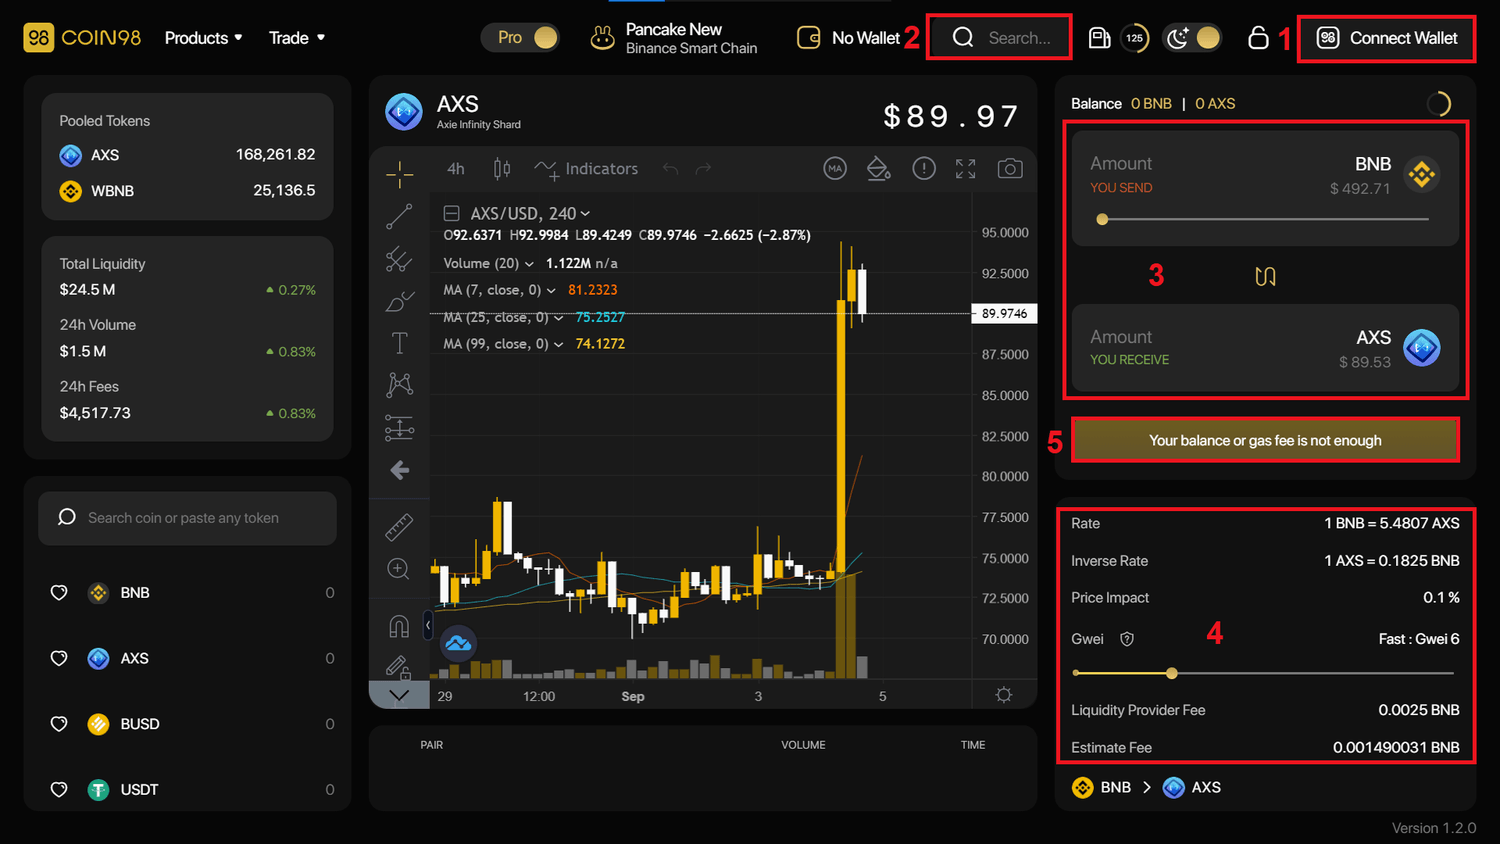Click the COIN98 logo
This screenshot has height=844, width=1500.
click(82, 38)
